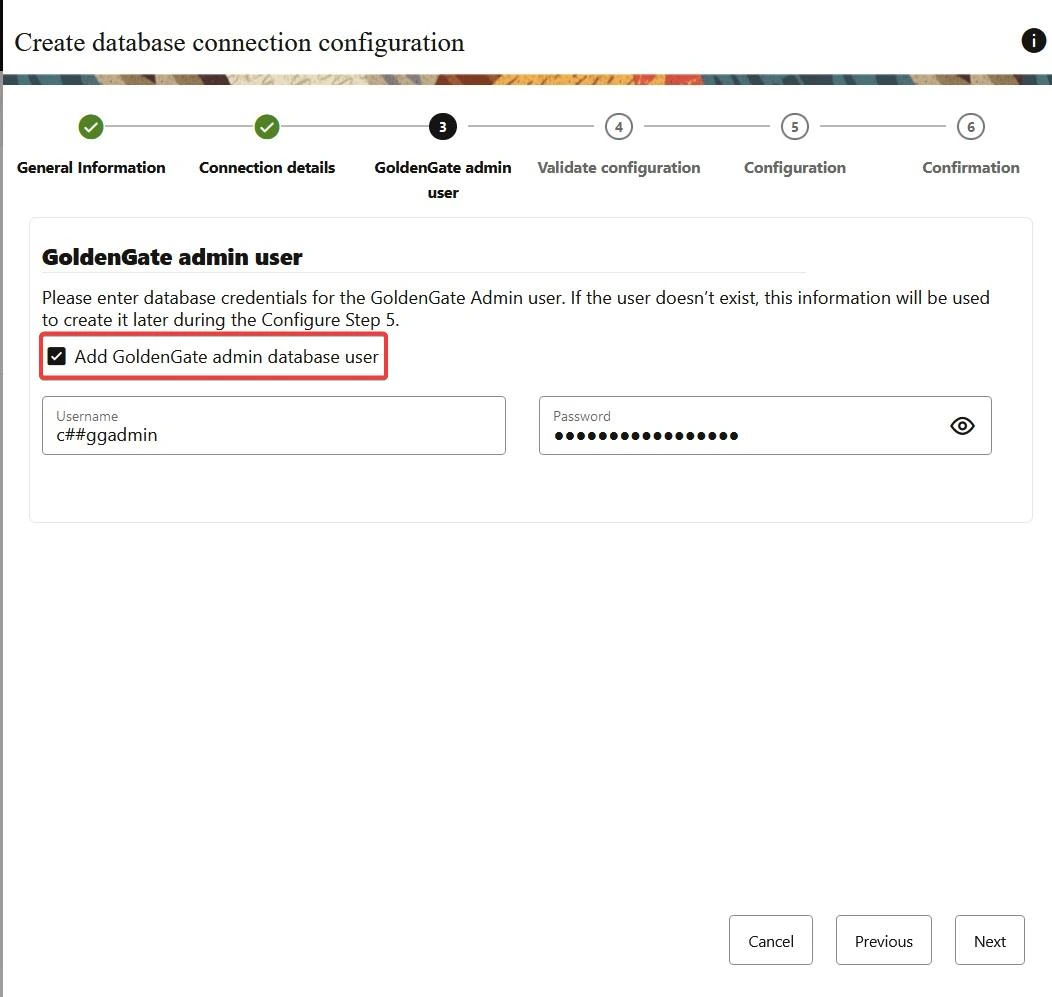The height and width of the screenshot is (997, 1052).
Task: Select the Configuration step label
Action: click(794, 168)
